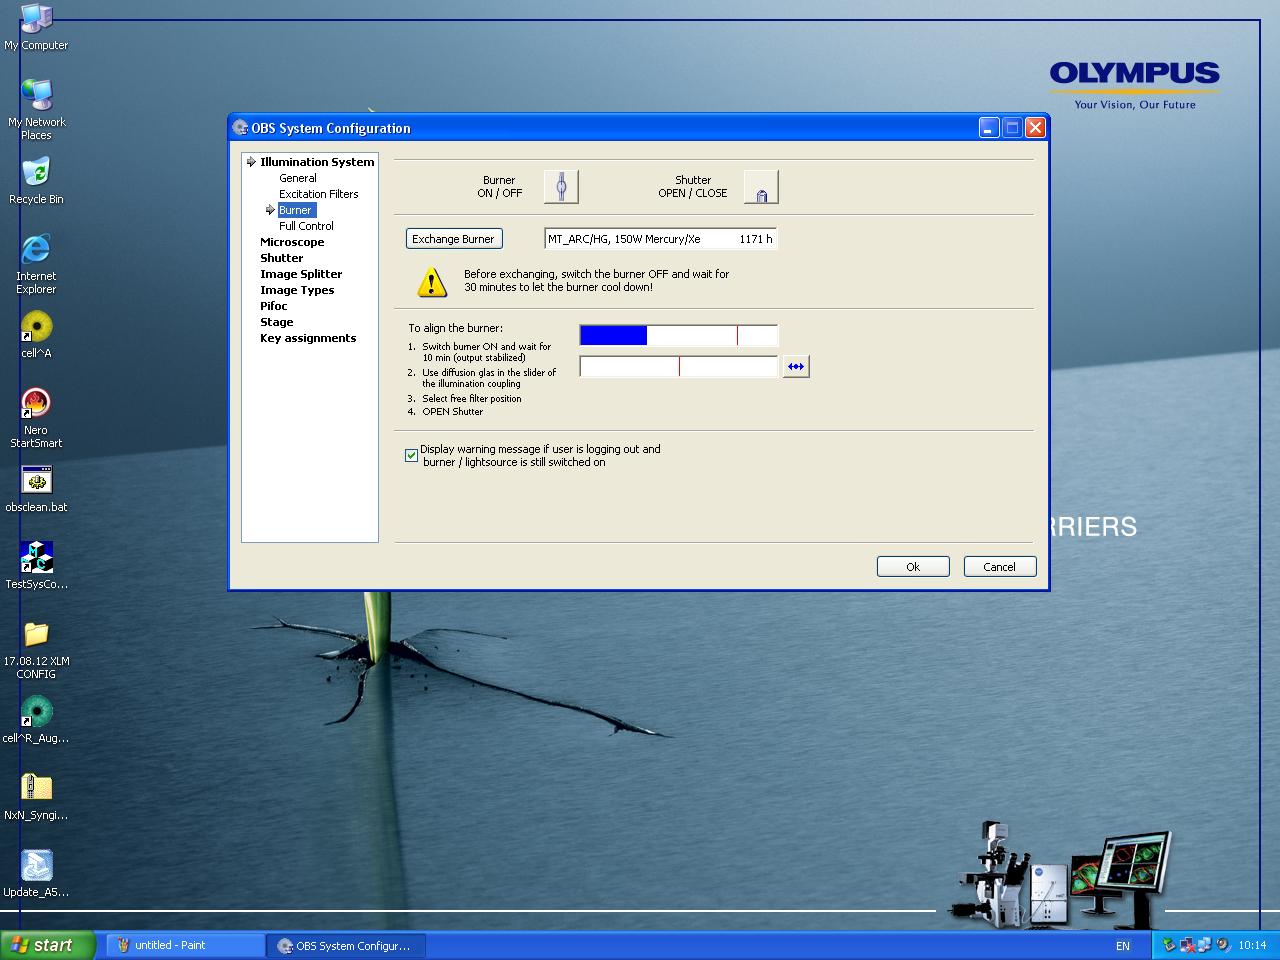The image size is (1280, 960).
Task: Open the Image Splitter configuration section
Action: point(301,273)
